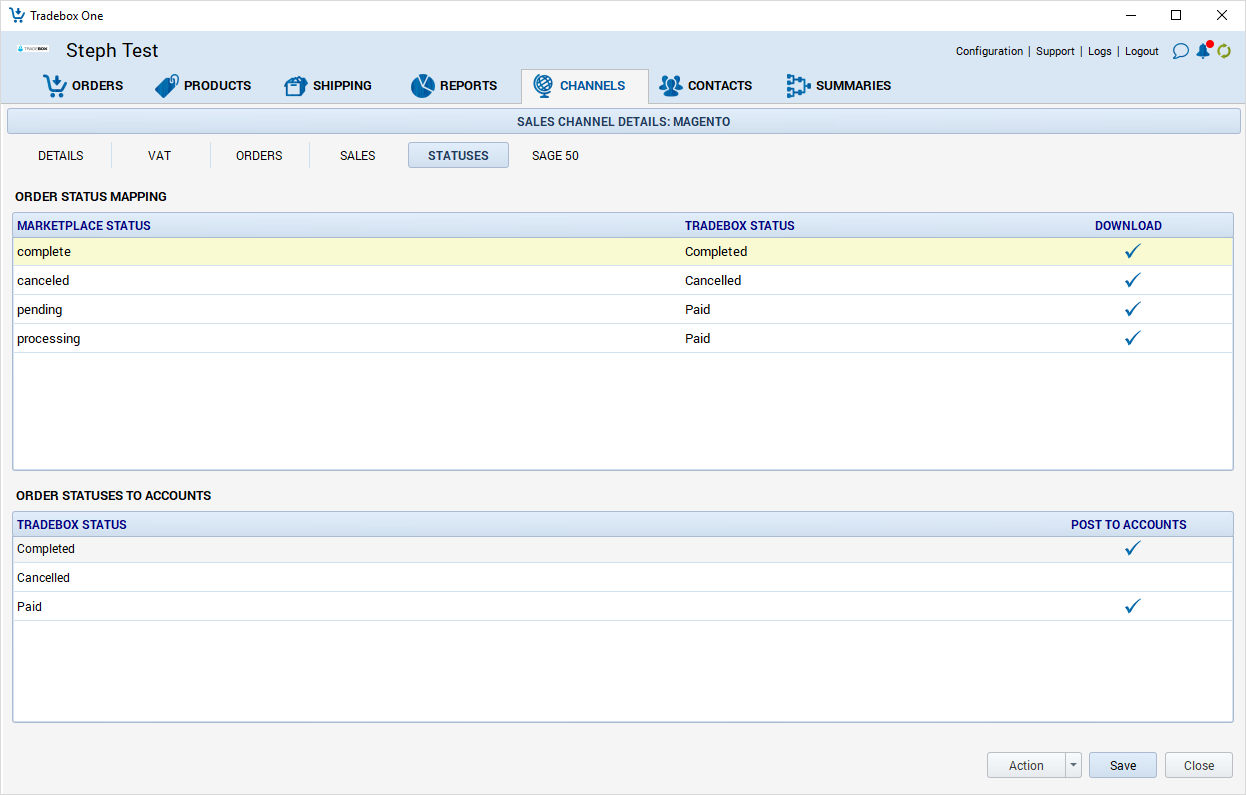Sort by Marketplace Status column header

pos(84,226)
